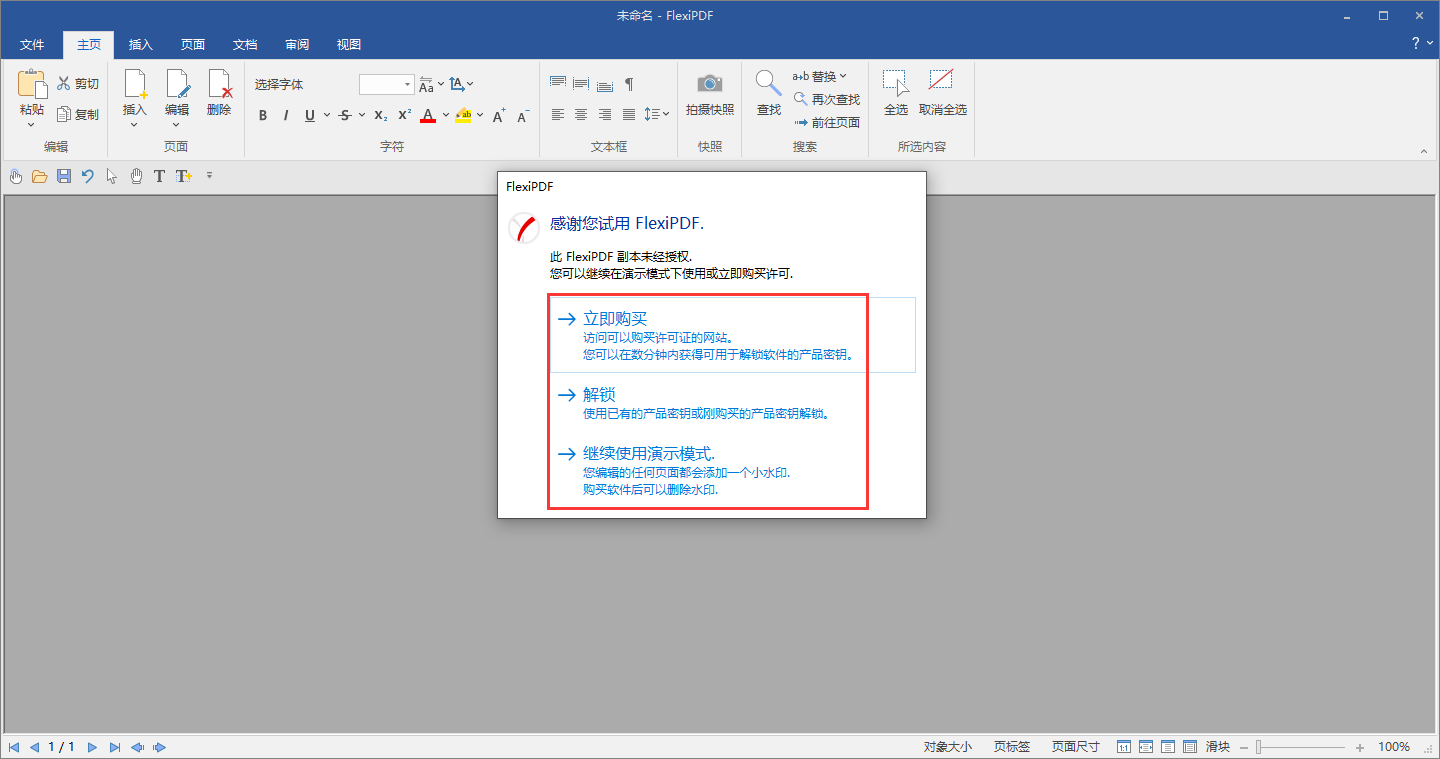Select the arrow pointer tool in quick toolbar
1440x759 pixels.
click(112, 176)
